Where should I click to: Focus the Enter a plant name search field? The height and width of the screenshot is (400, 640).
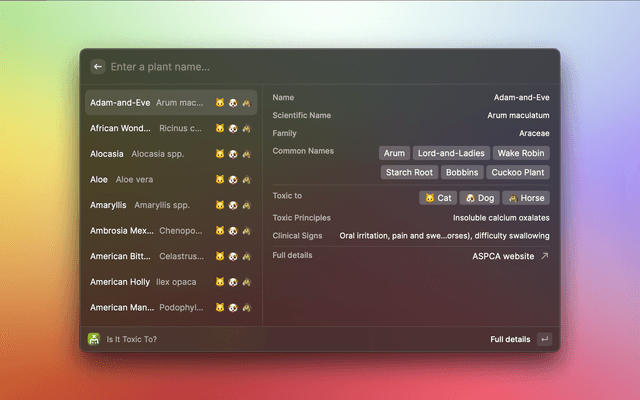click(320, 67)
